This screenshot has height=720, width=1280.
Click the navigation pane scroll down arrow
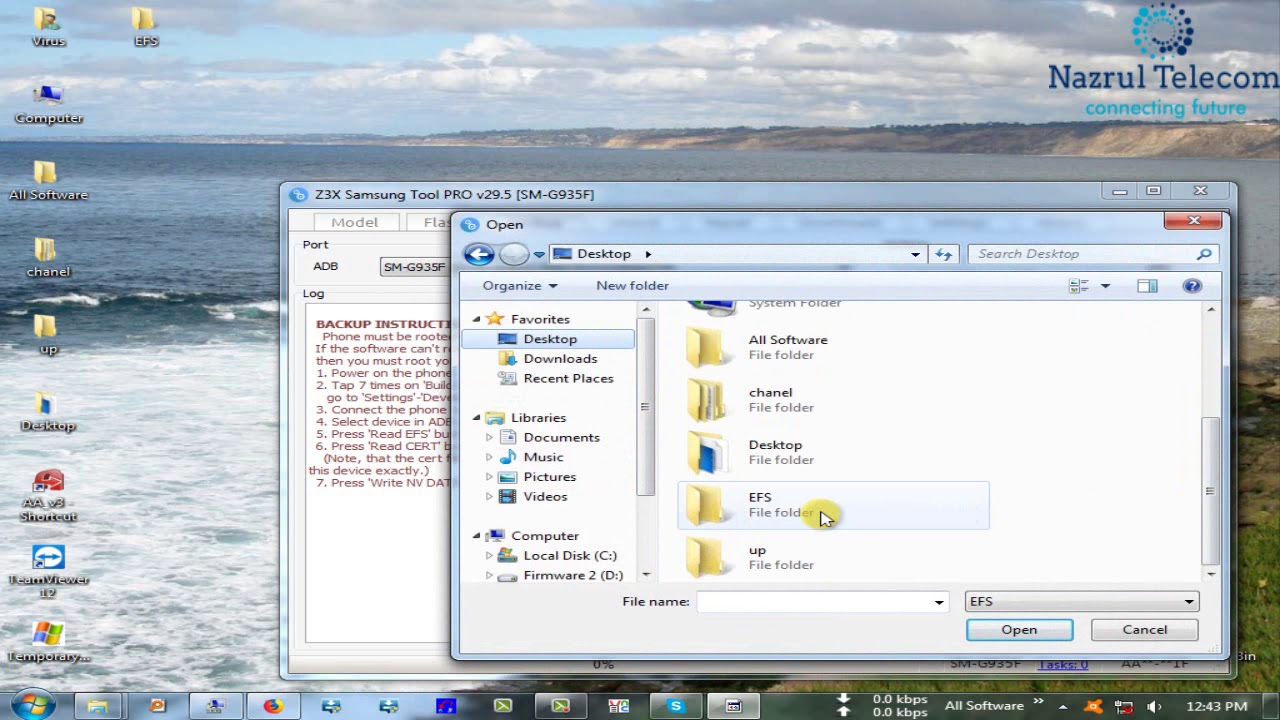(646, 575)
